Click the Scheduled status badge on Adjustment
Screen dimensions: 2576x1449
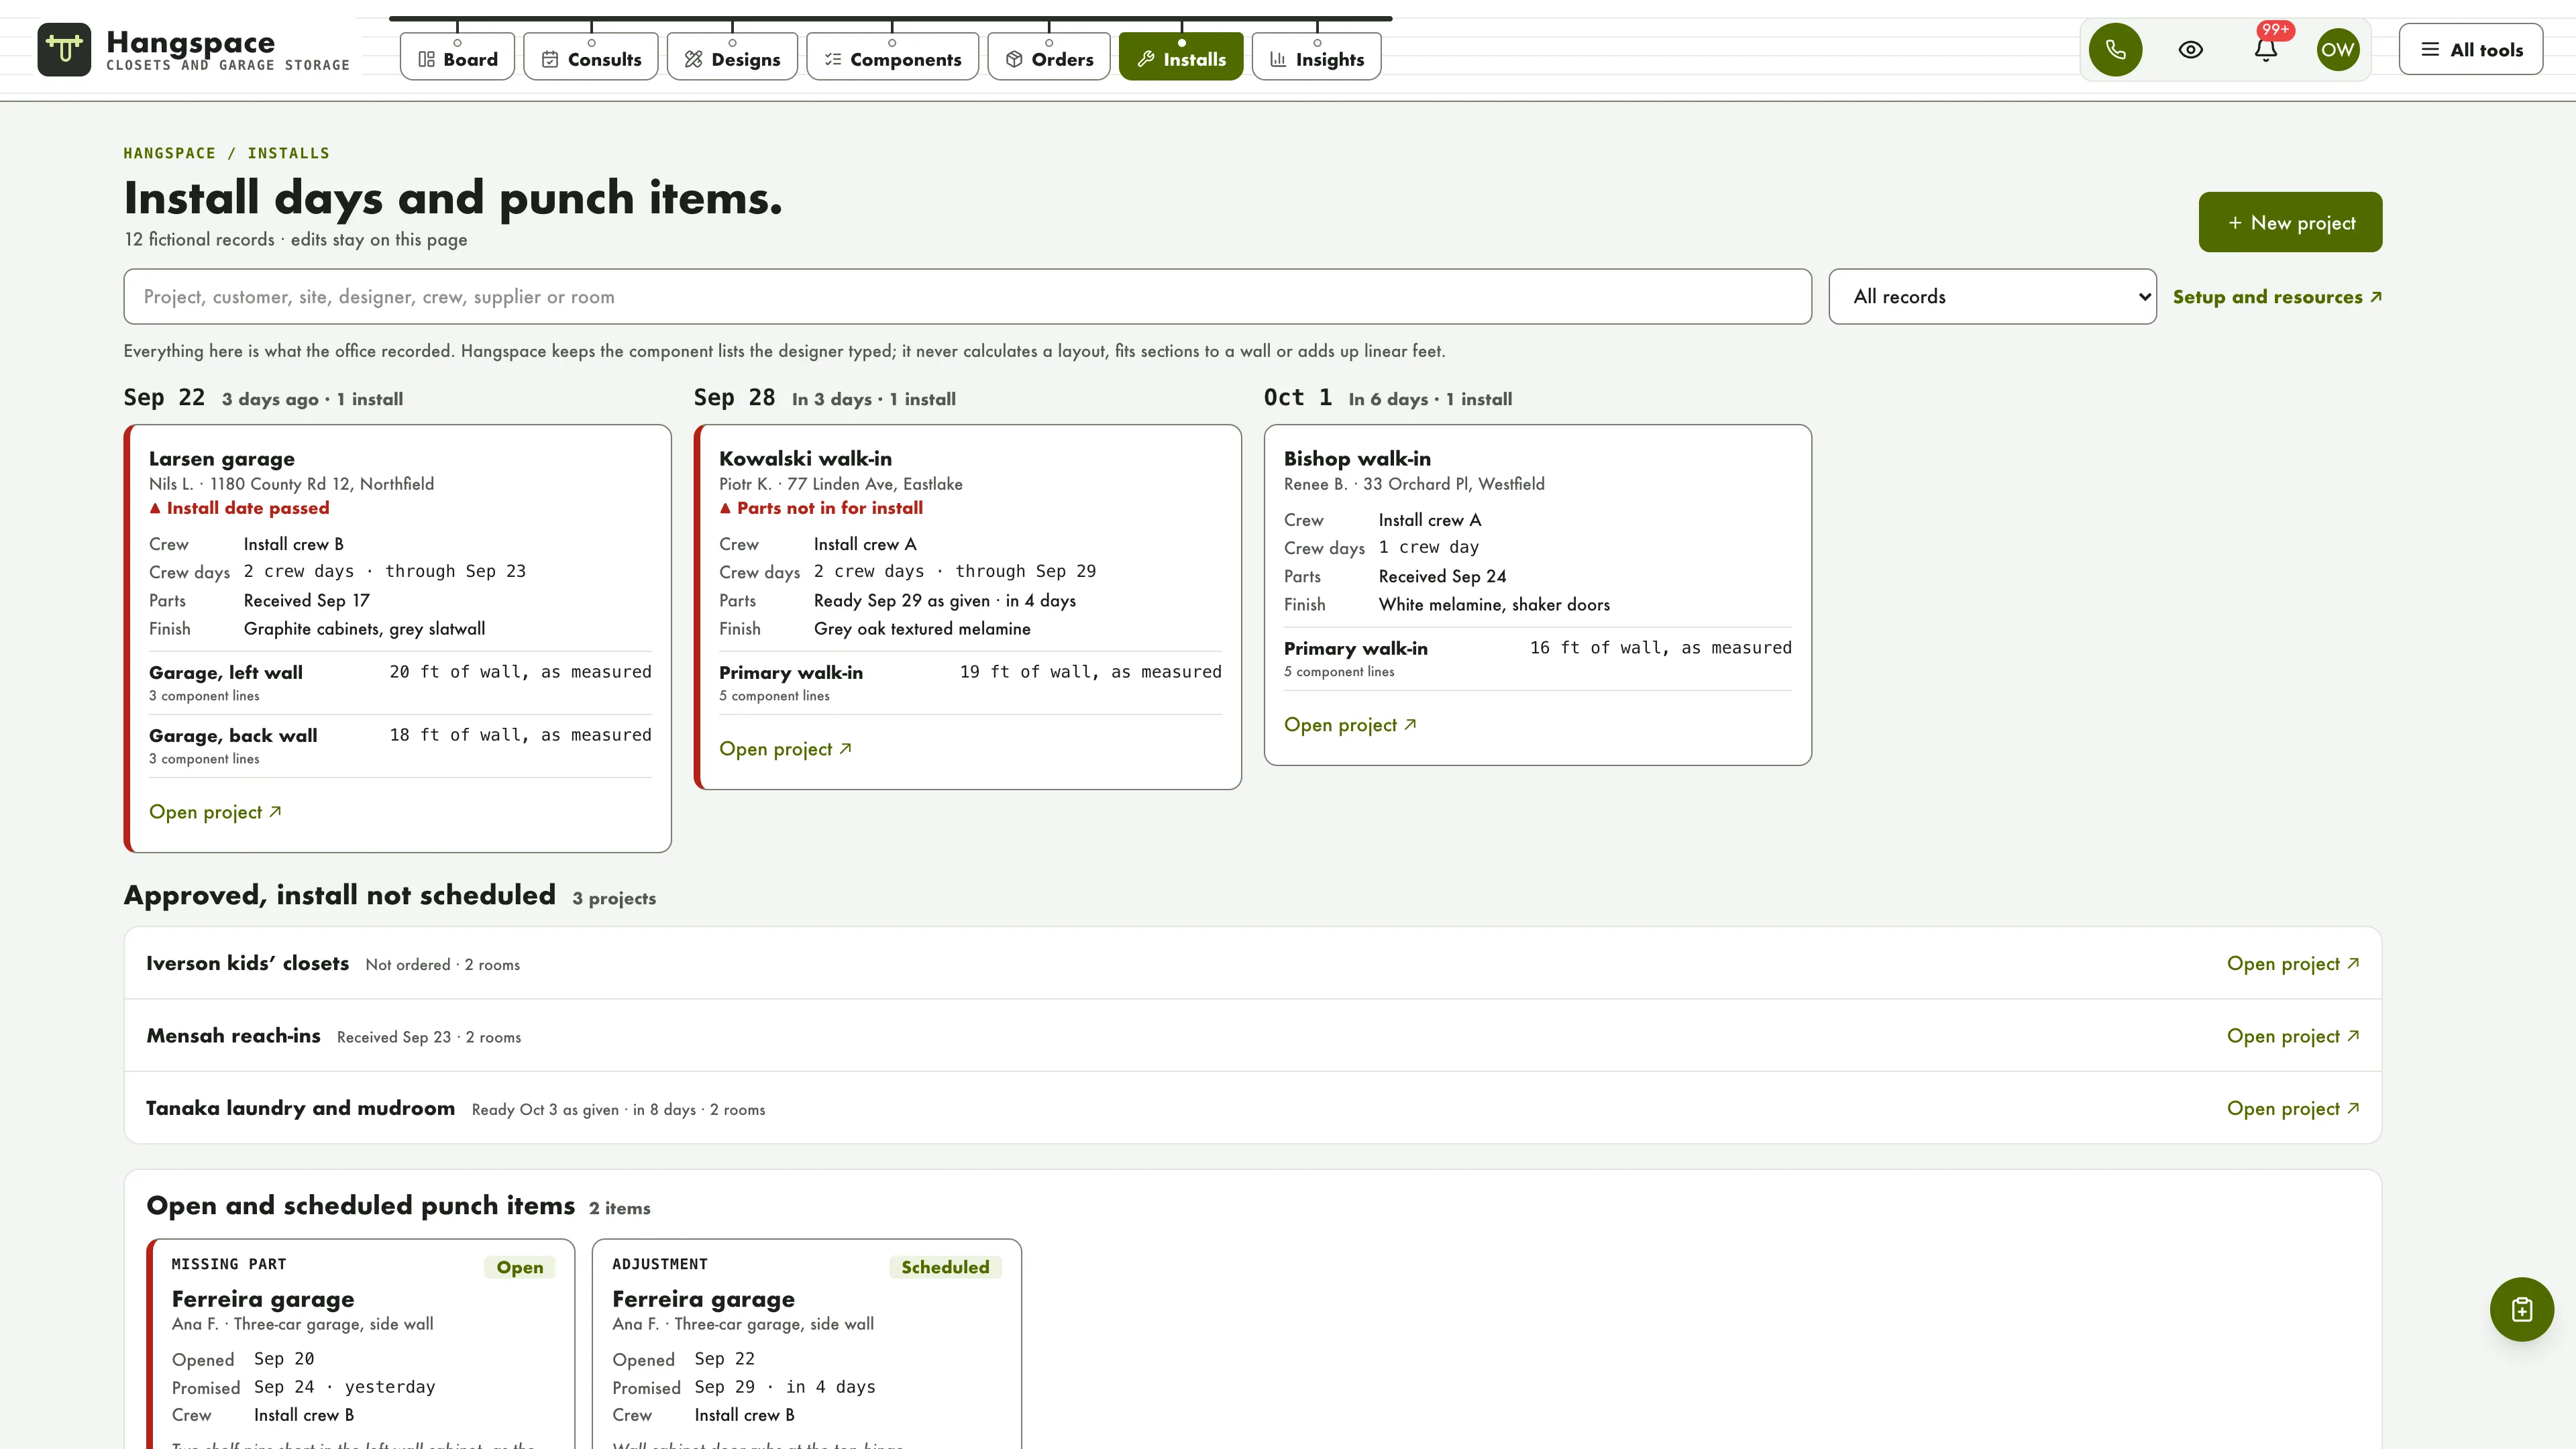pyautogui.click(x=945, y=1267)
